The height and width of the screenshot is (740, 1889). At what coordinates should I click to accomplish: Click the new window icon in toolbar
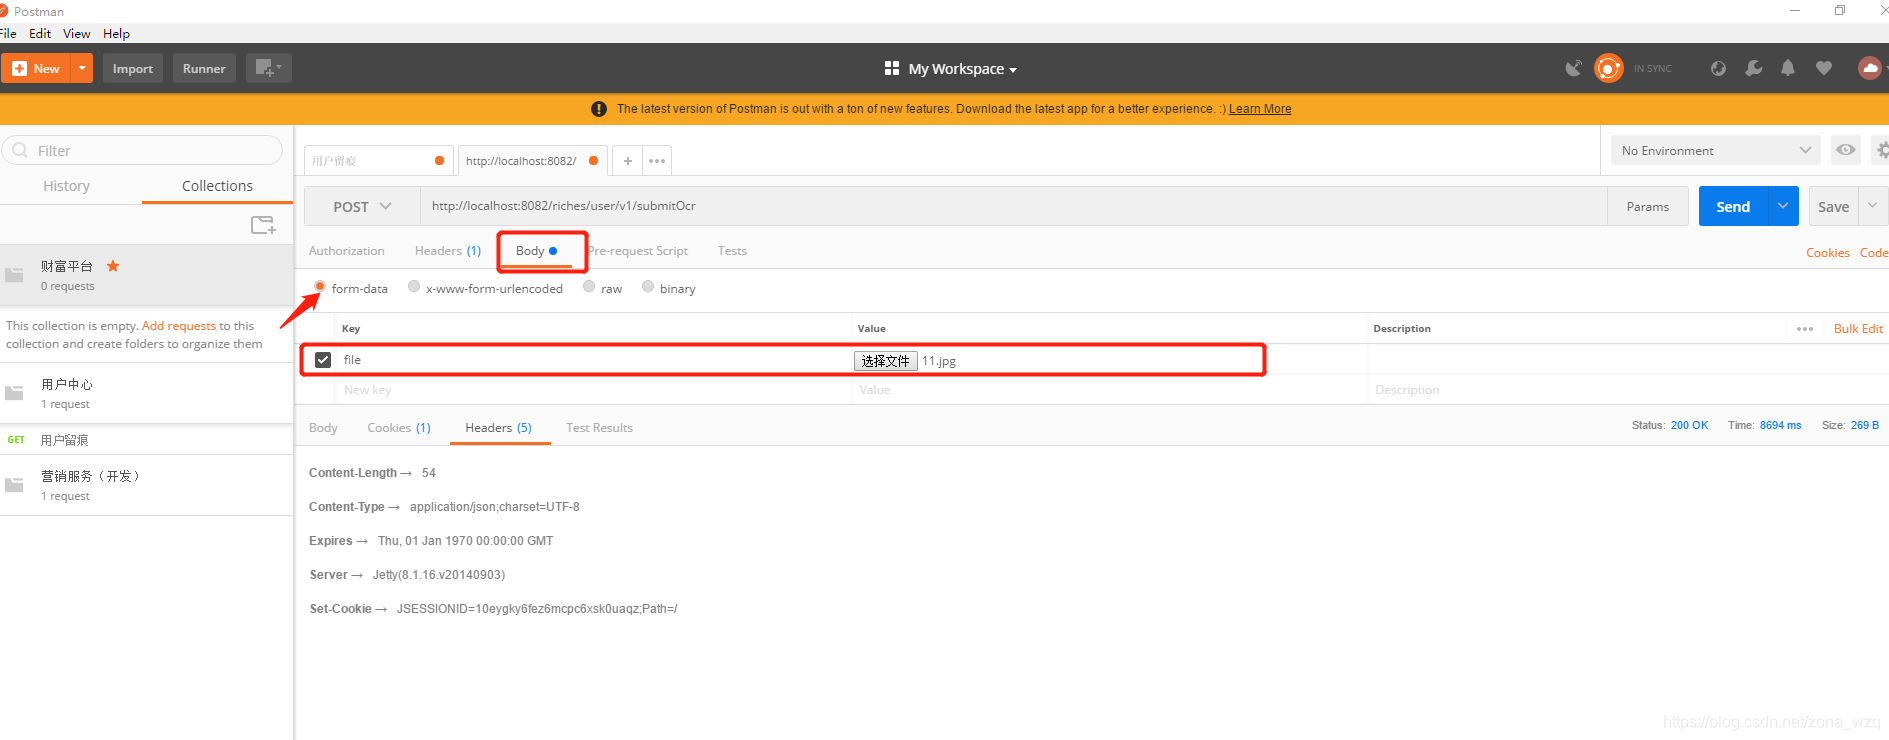coord(268,68)
